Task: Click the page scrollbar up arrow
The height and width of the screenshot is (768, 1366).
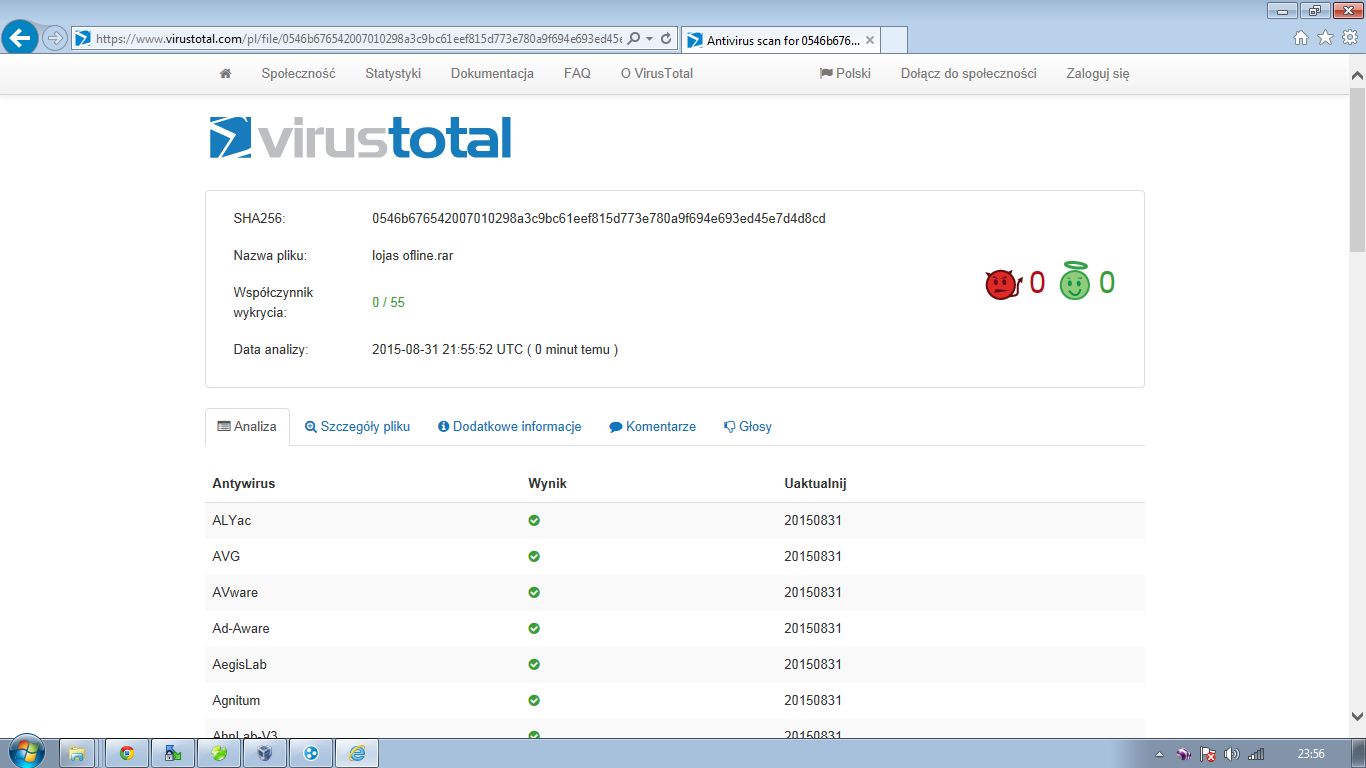Action: pyautogui.click(x=1357, y=75)
